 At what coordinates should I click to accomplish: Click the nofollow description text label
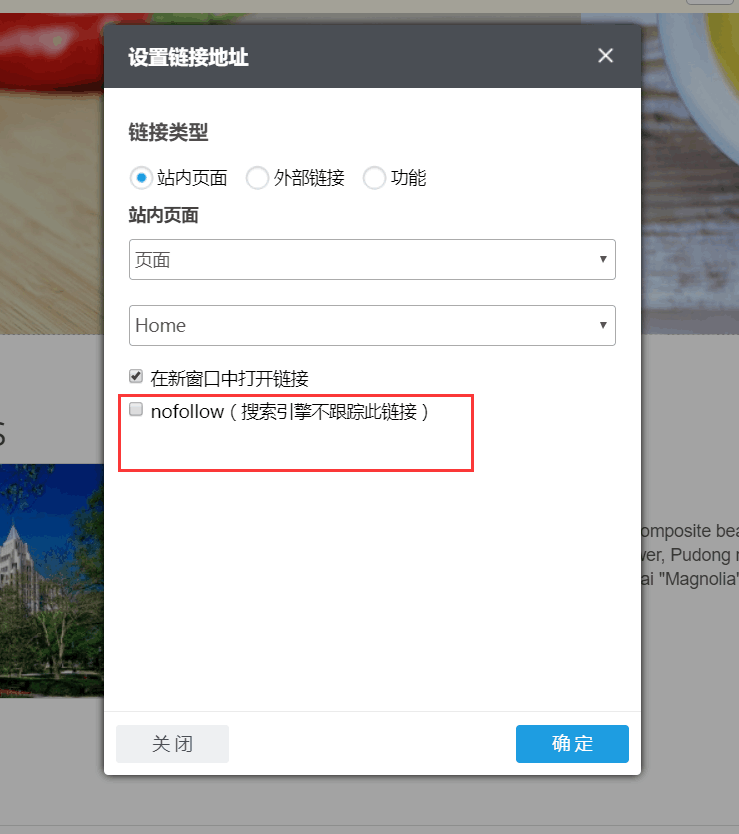click(x=290, y=411)
